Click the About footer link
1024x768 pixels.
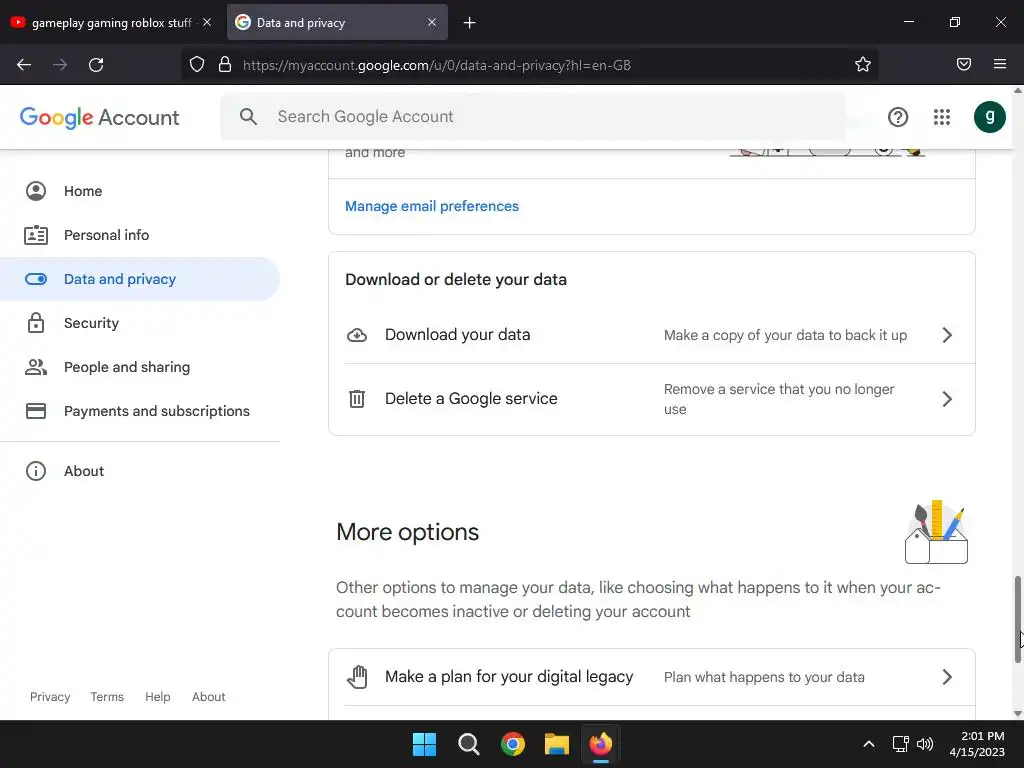tap(208, 697)
